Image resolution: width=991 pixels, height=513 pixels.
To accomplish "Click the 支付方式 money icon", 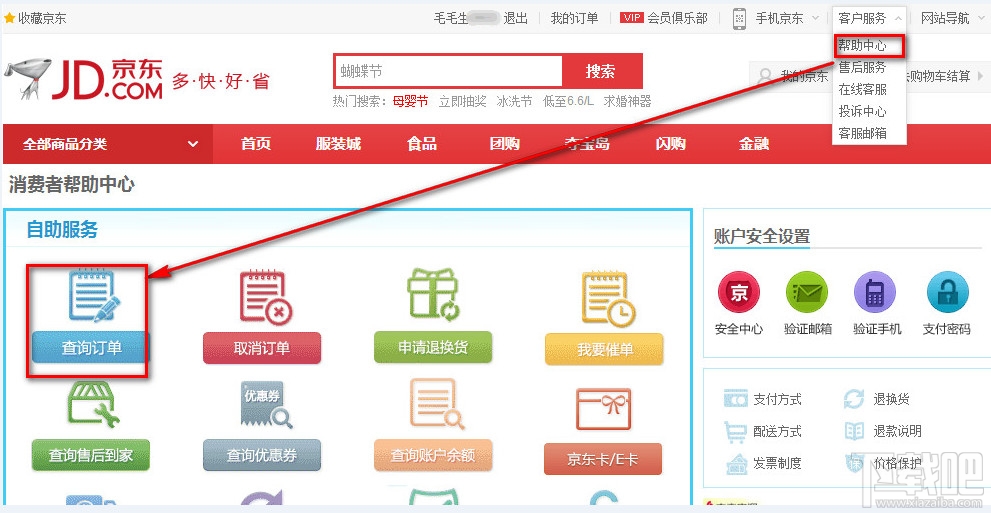I will (735, 399).
